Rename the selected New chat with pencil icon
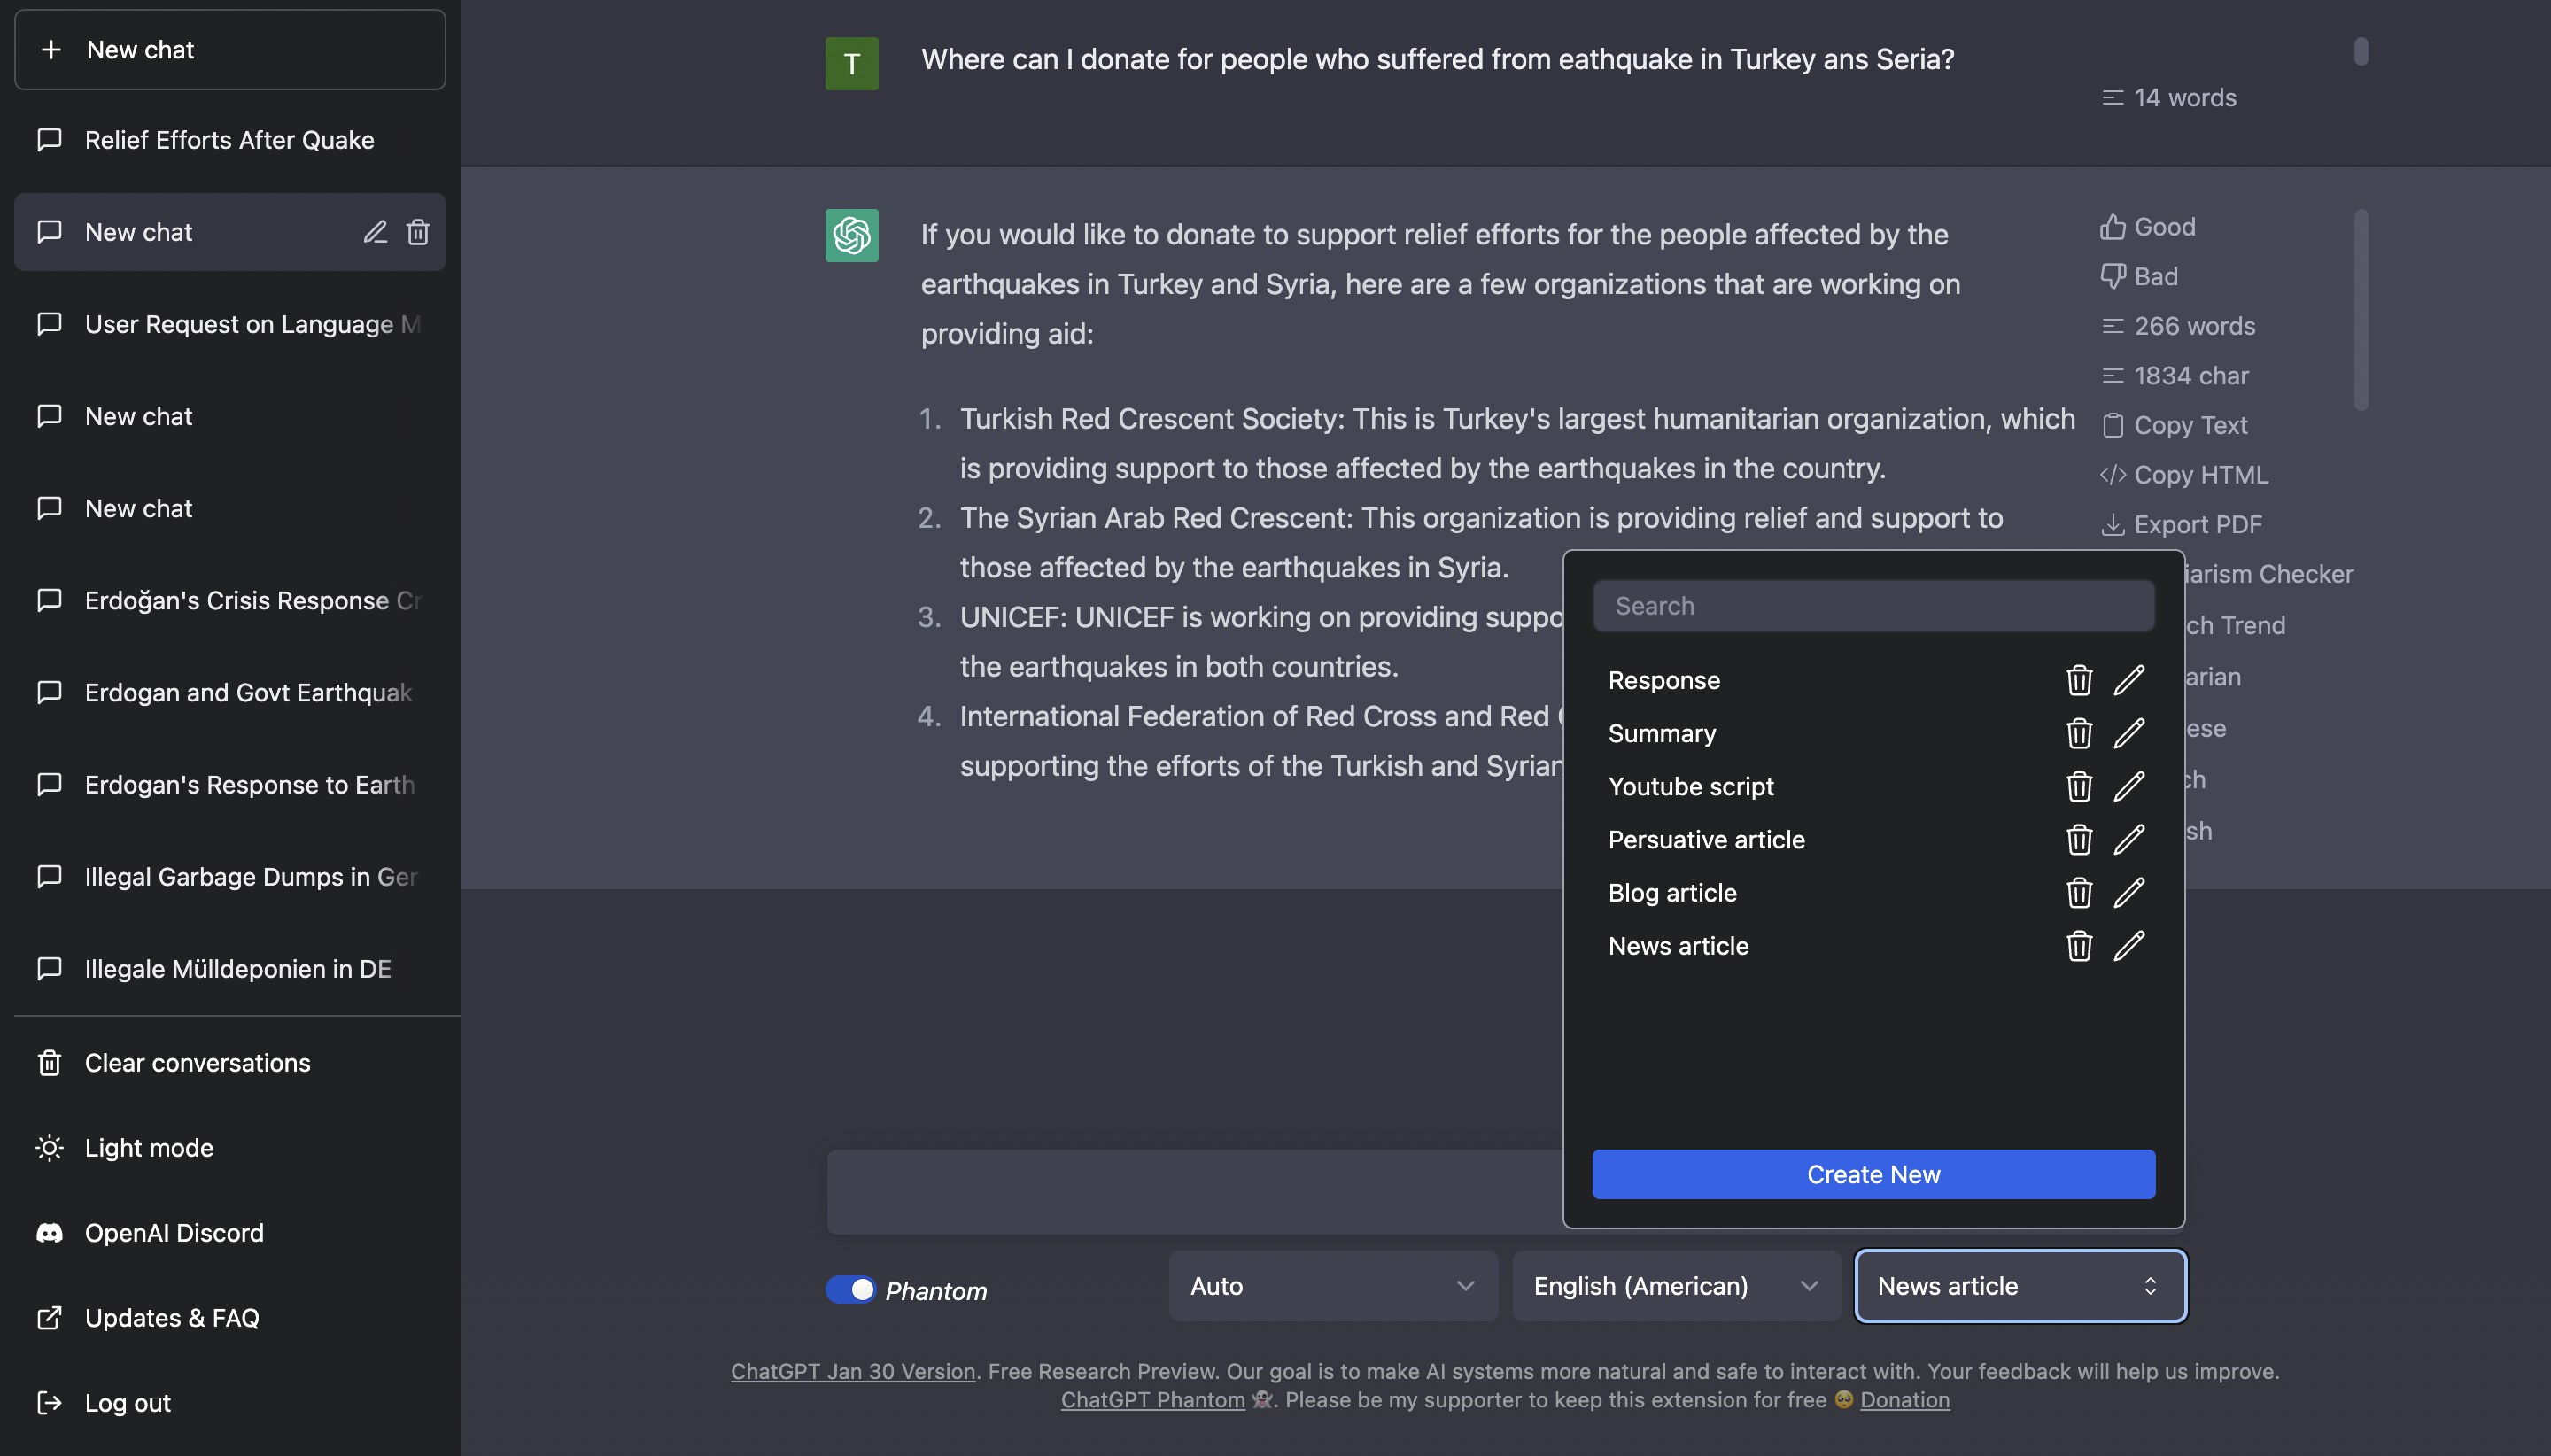This screenshot has height=1456, width=2551. click(x=375, y=232)
